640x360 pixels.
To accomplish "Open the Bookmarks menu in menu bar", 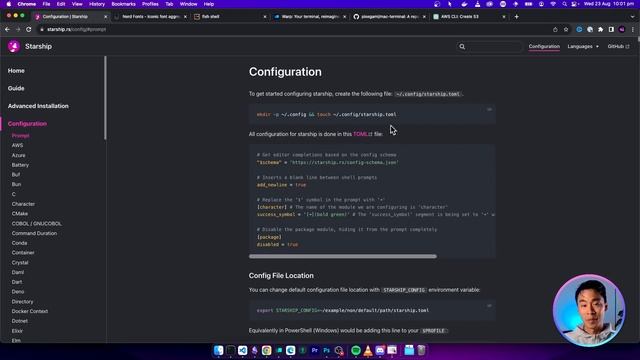I will tap(123, 4).
